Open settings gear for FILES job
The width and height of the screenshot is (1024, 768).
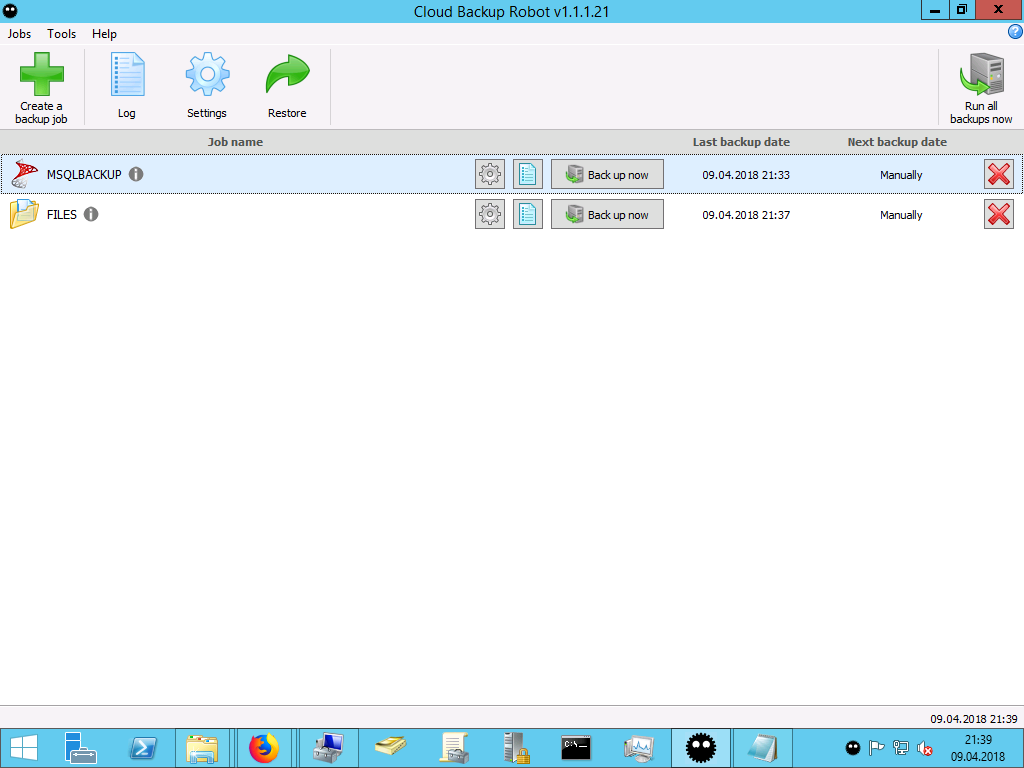click(x=490, y=215)
